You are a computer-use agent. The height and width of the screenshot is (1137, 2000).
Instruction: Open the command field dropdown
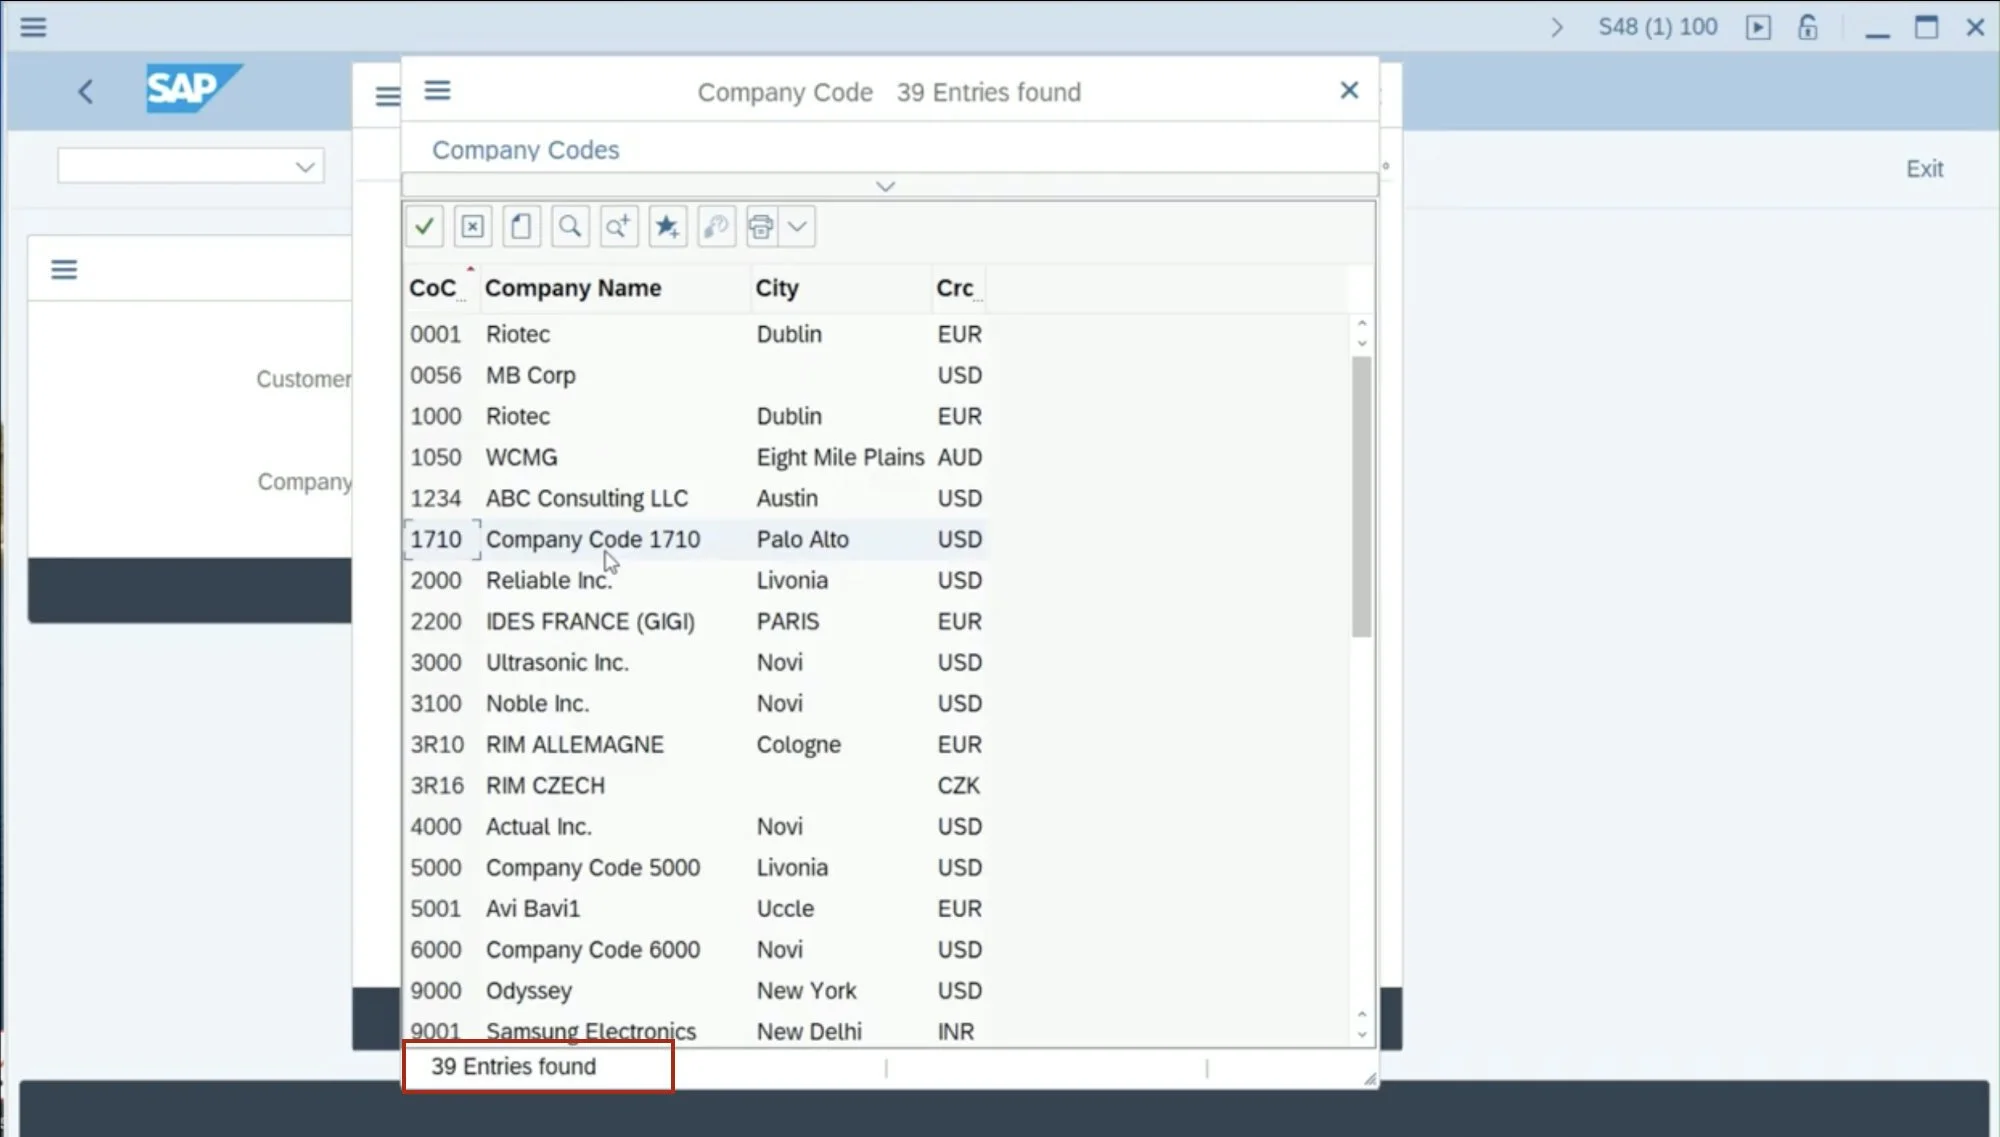(x=305, y=166)
